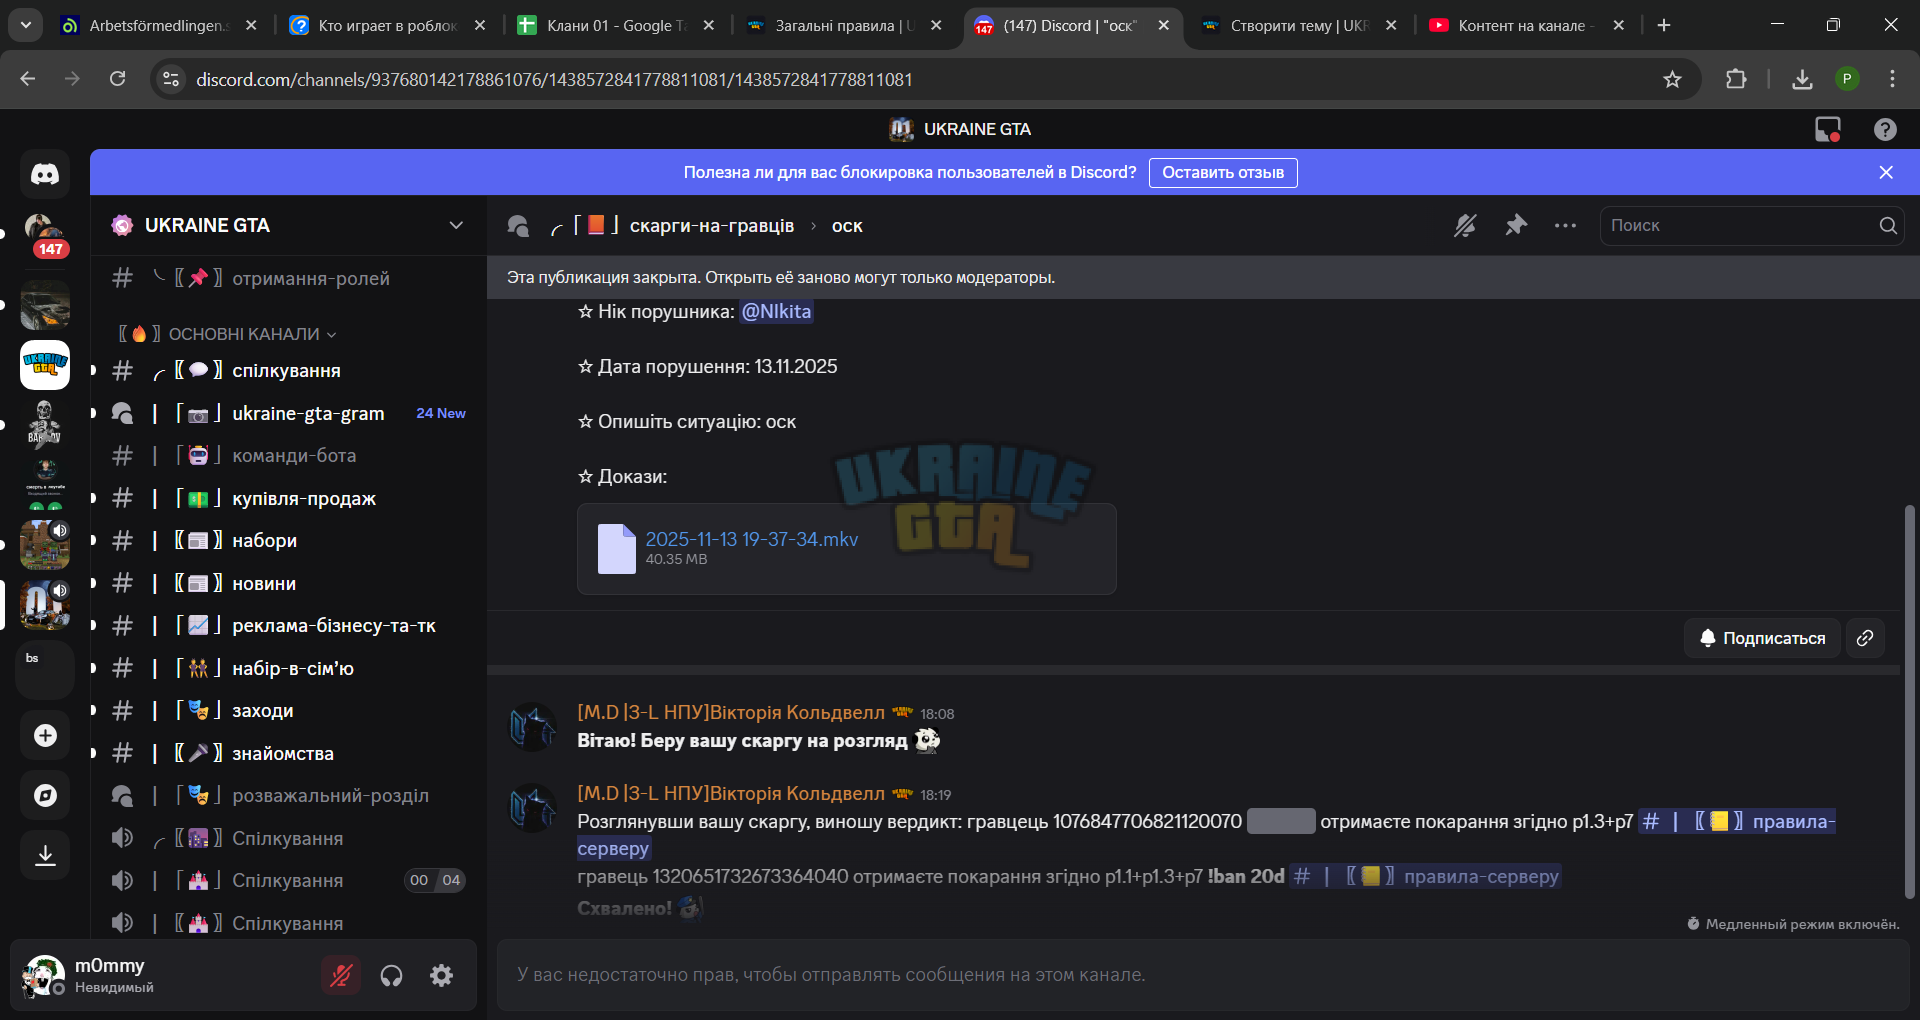Open the UKRAINE GTA server icon in sidebar
The height and width of the screenshot is (1020, 1920).
(x=45, y=365)
